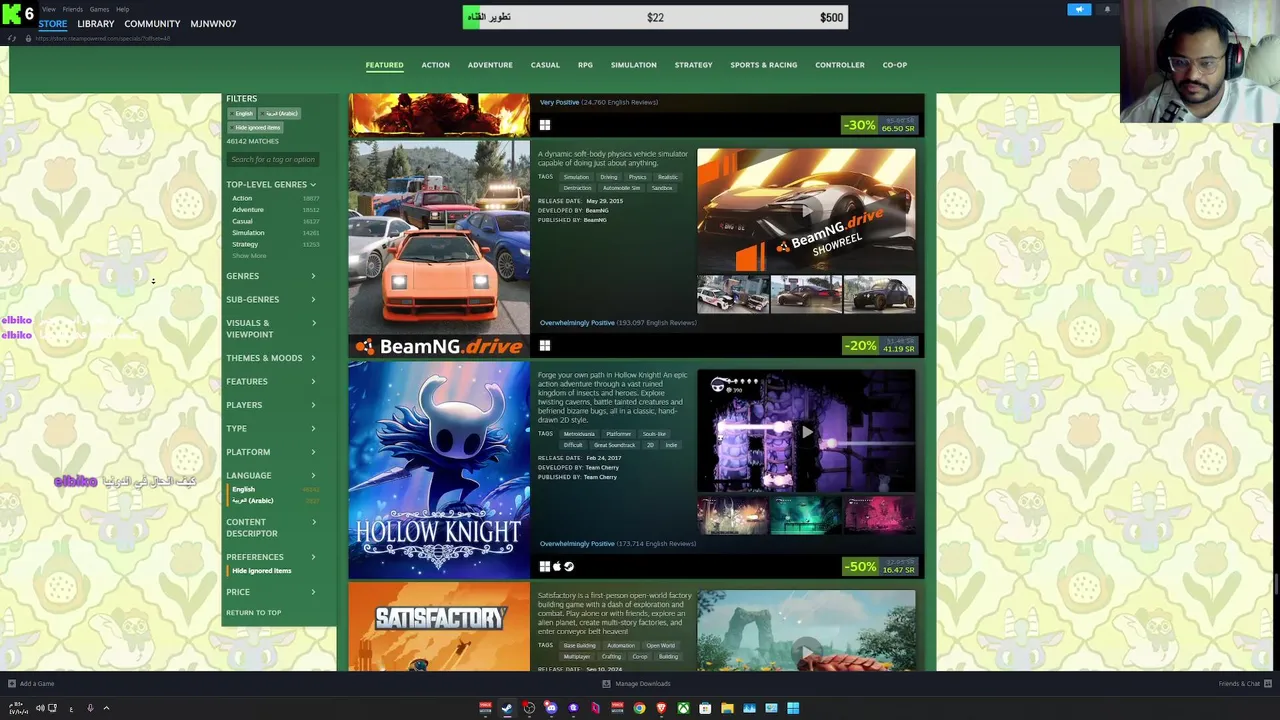Show hidden system tray icons

coord(106,708)
